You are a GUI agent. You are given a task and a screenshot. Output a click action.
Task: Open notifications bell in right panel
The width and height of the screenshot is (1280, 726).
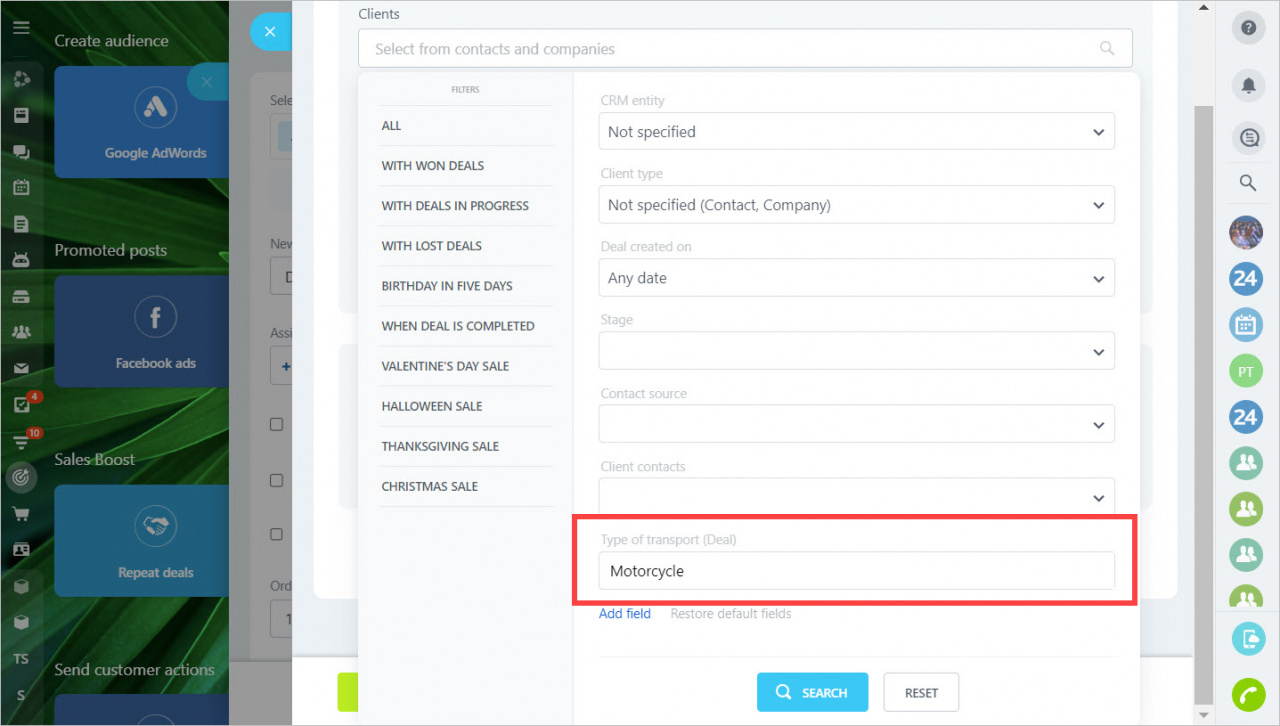(x=1248, y=86)
